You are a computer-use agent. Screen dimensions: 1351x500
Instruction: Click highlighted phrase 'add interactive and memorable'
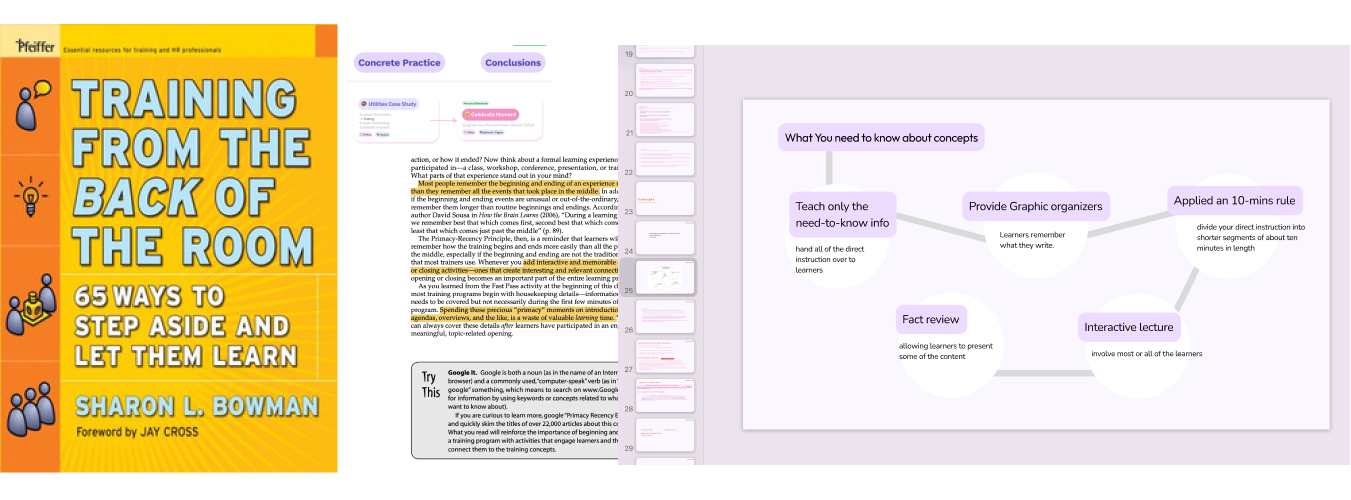pos(570,263)
